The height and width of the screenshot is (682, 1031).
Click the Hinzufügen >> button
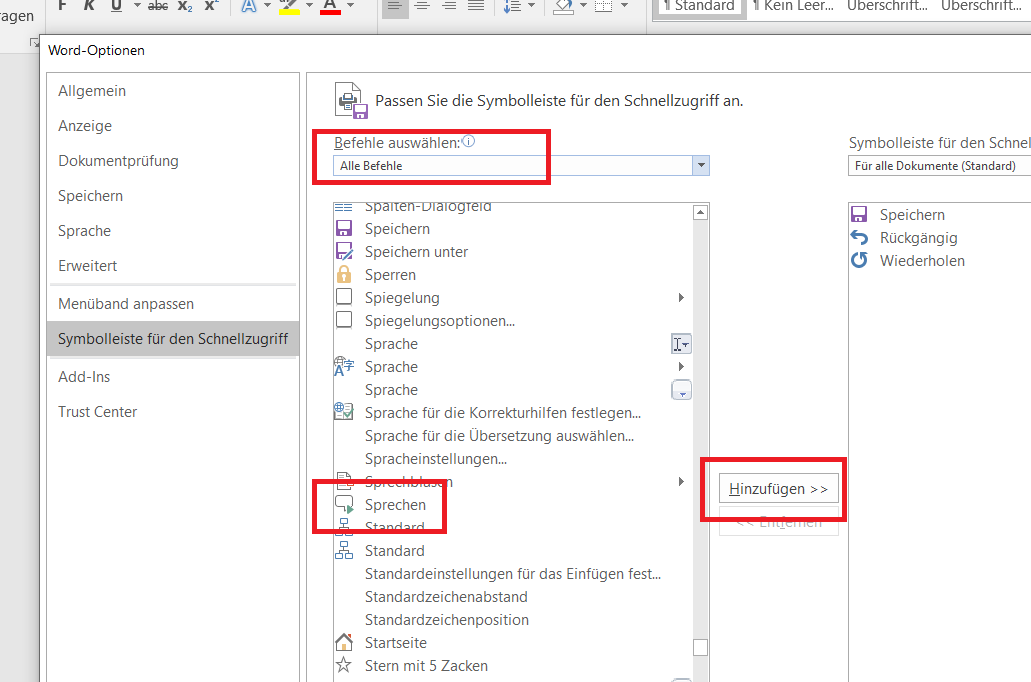(x=779, y=489)
